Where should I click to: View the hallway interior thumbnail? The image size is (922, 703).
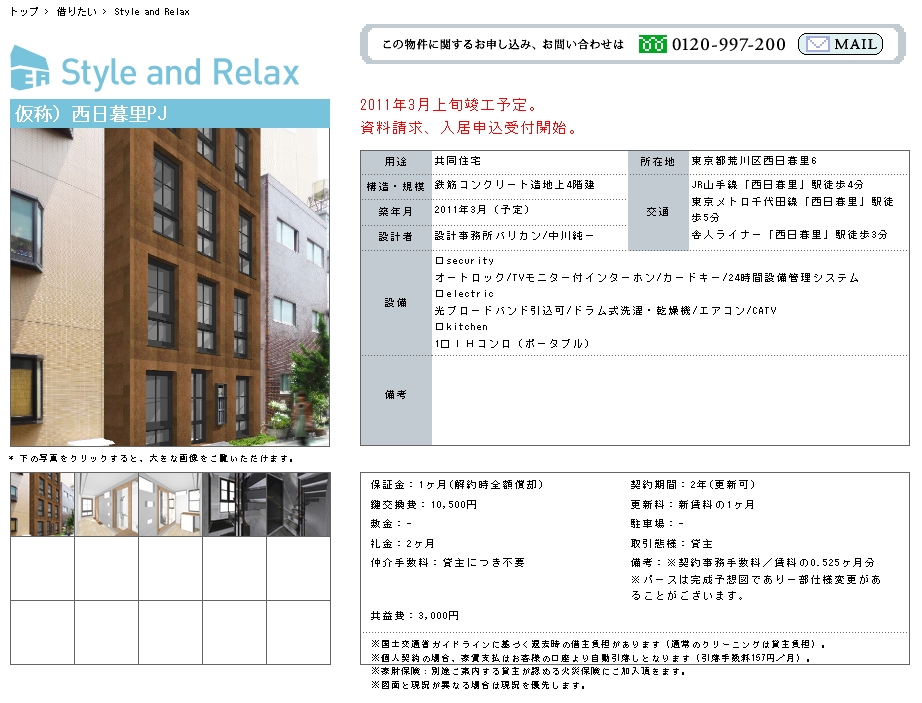(x=106, y=504)
